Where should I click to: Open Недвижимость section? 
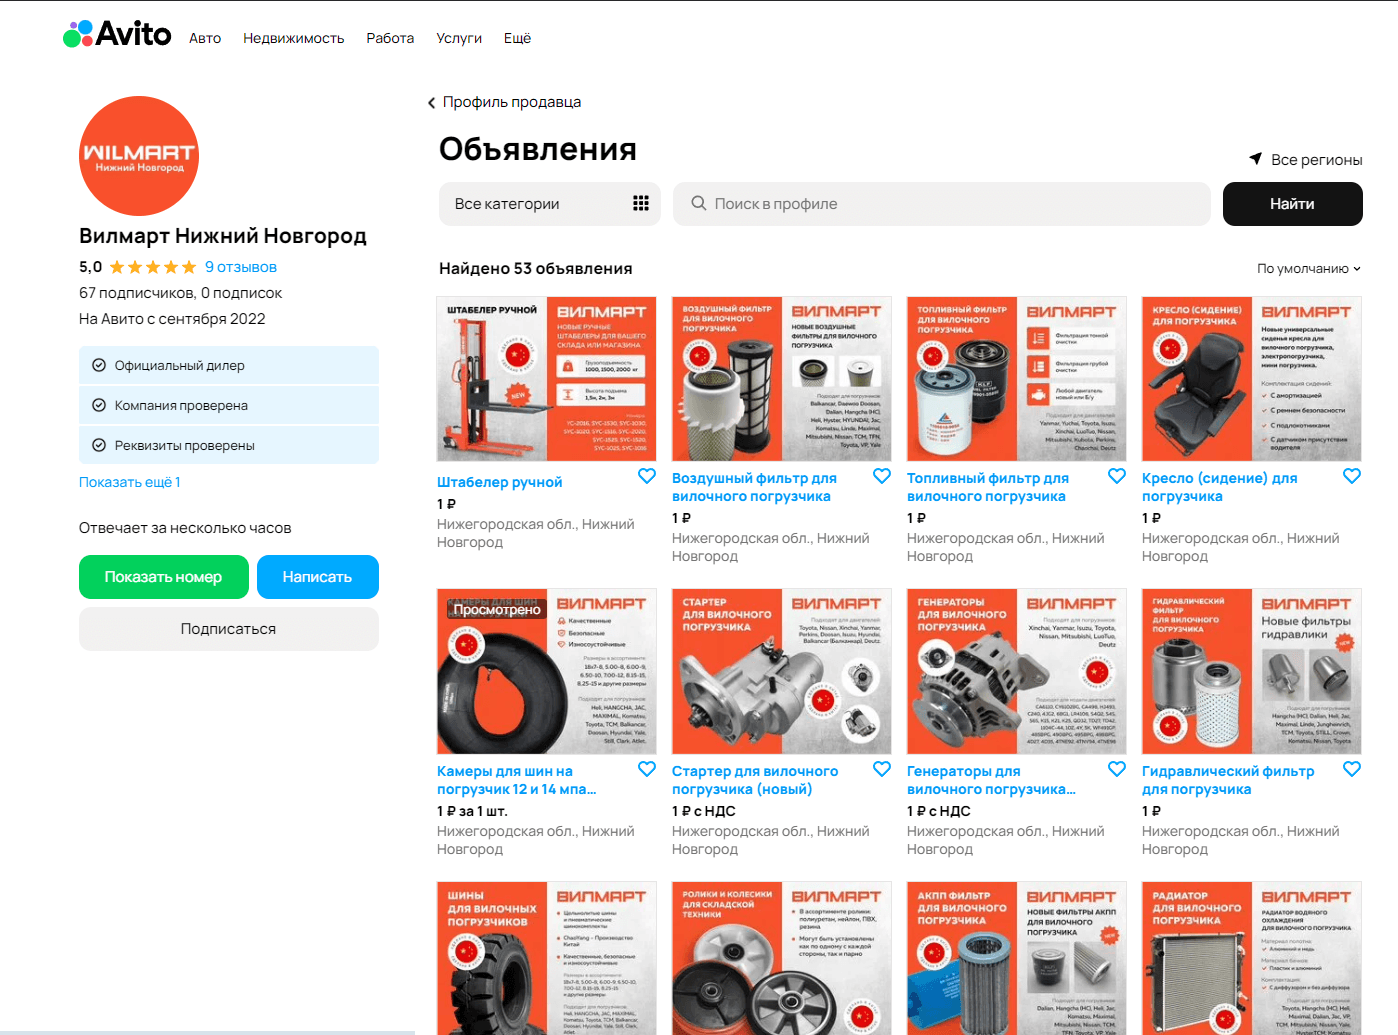click(293, 38)
